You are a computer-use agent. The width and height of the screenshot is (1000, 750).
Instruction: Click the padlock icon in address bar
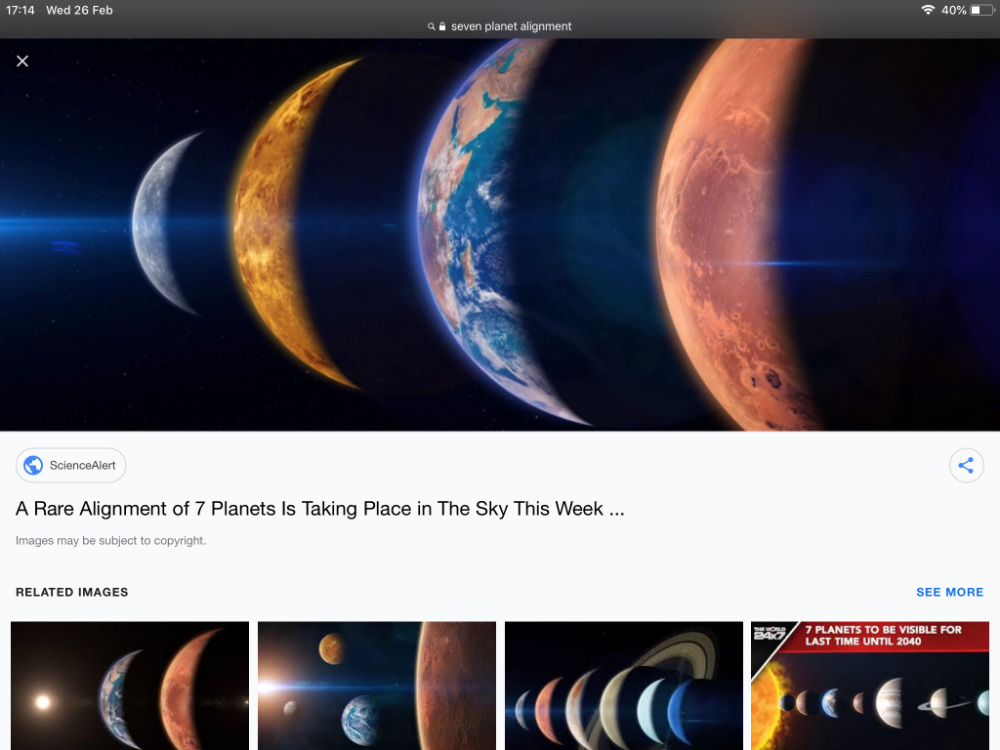click(442, 26)
